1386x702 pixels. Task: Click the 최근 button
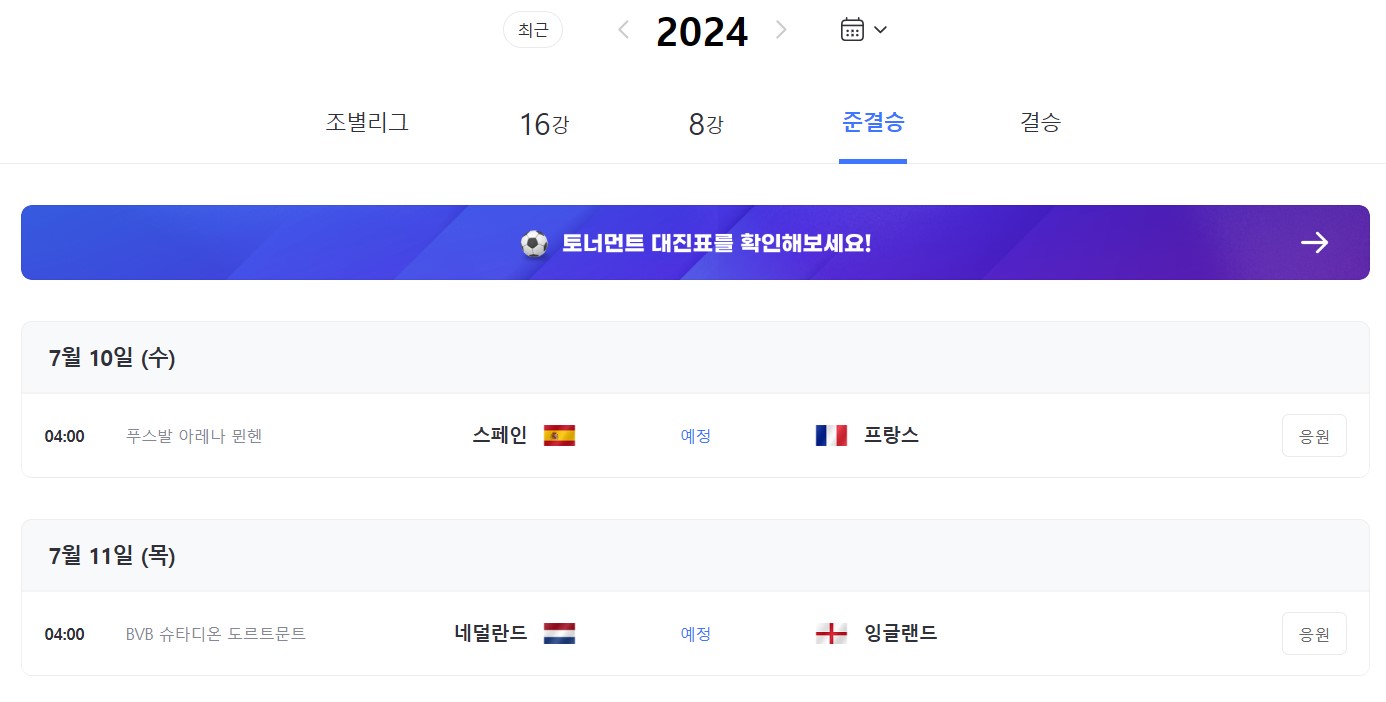pos(532,29)
